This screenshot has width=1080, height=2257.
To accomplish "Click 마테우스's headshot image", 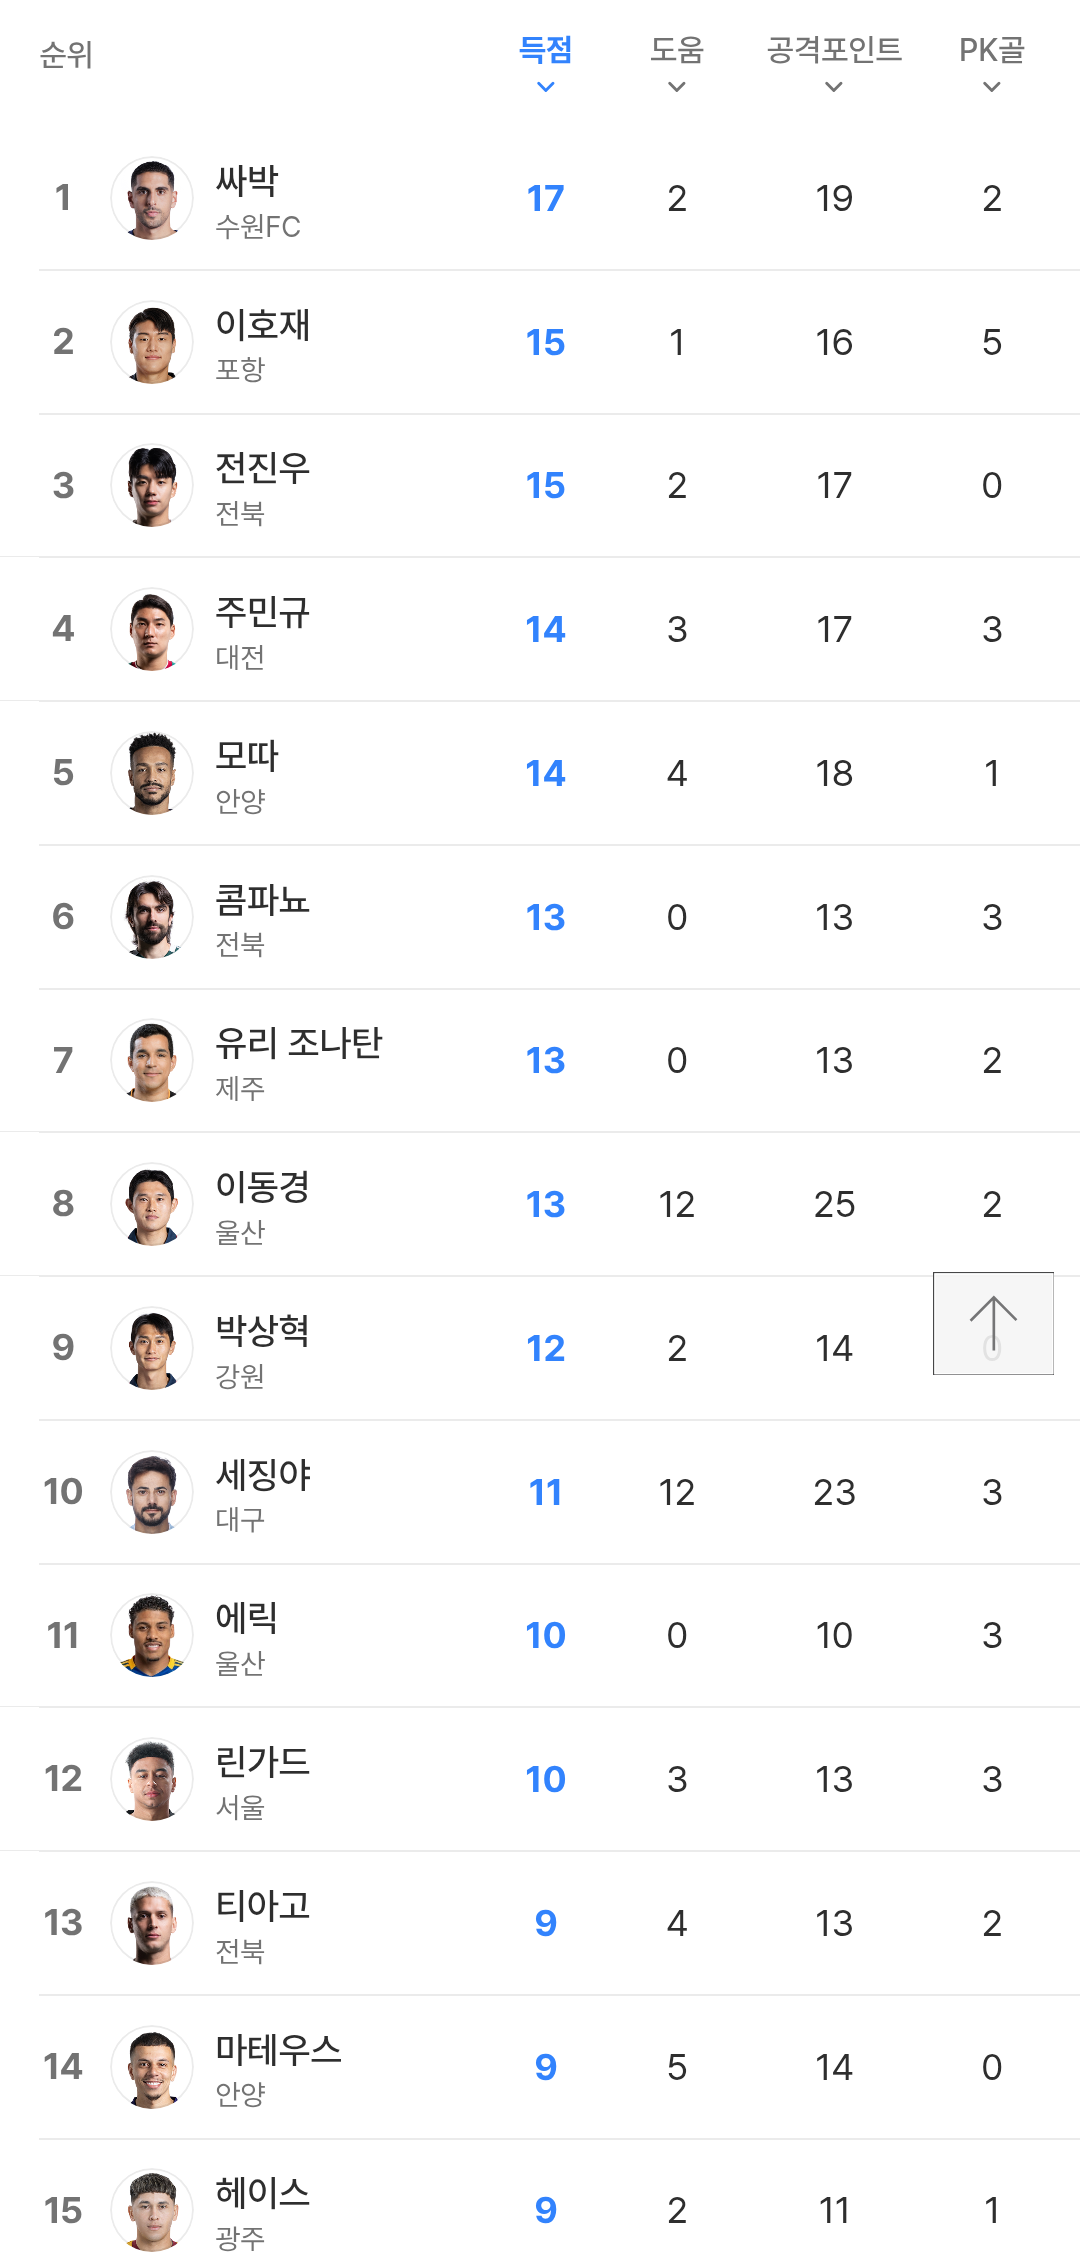I will point(152,2067).
